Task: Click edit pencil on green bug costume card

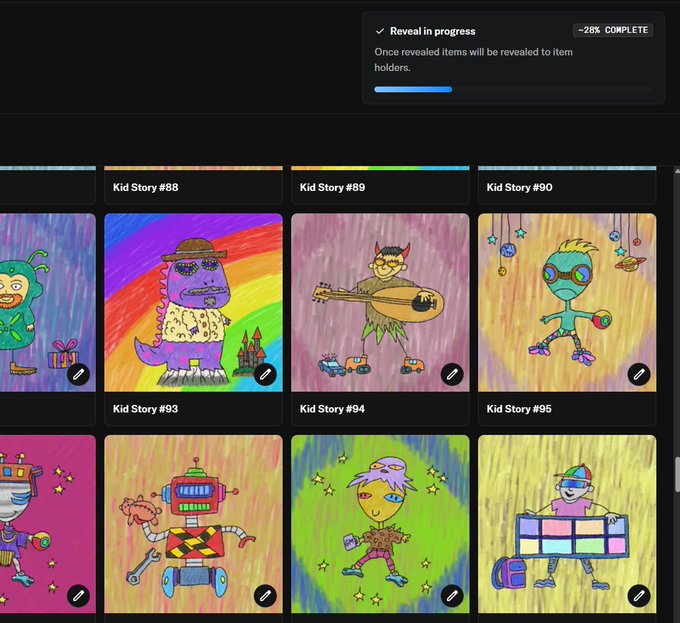Action: pyautogui.click(x=78, y=374)
